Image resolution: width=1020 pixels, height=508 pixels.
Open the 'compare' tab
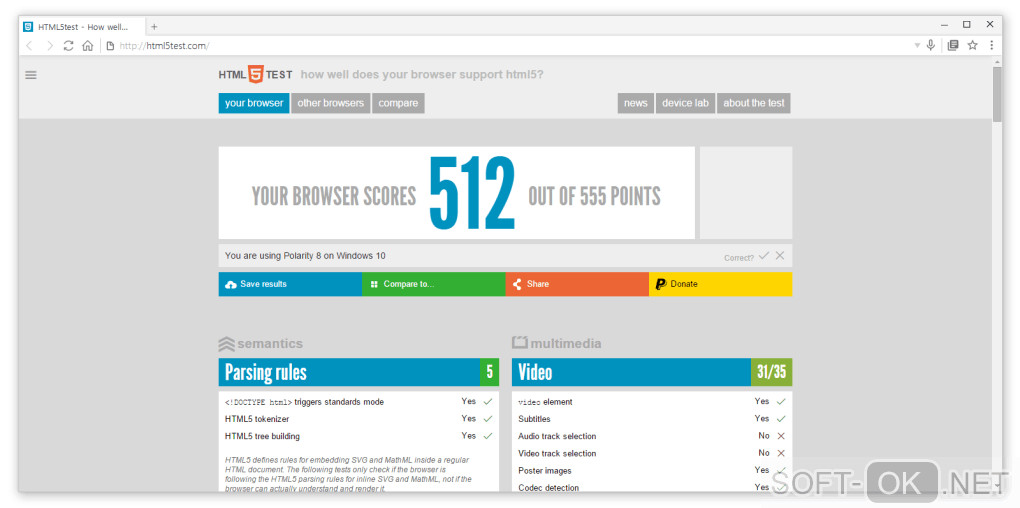point(398,103)
